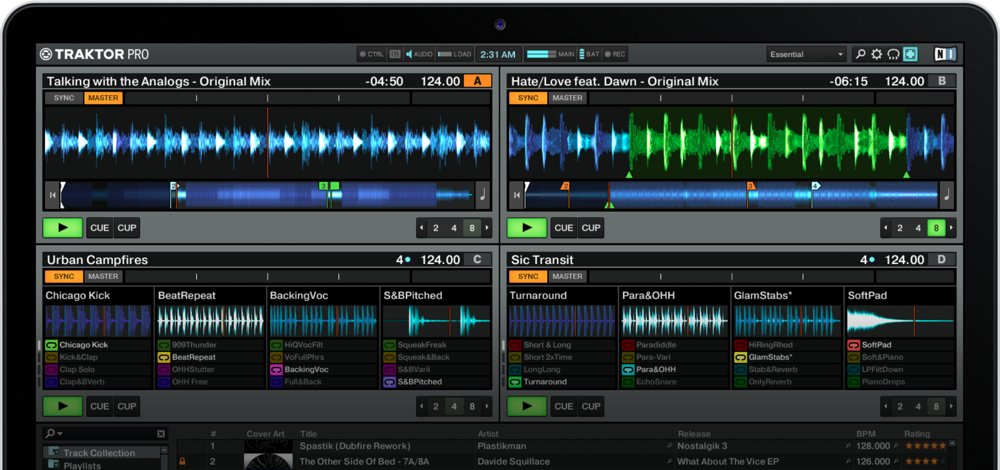Click Deck B stripe overview waveform
The image size is (1000, 470).
pos(731,195)
